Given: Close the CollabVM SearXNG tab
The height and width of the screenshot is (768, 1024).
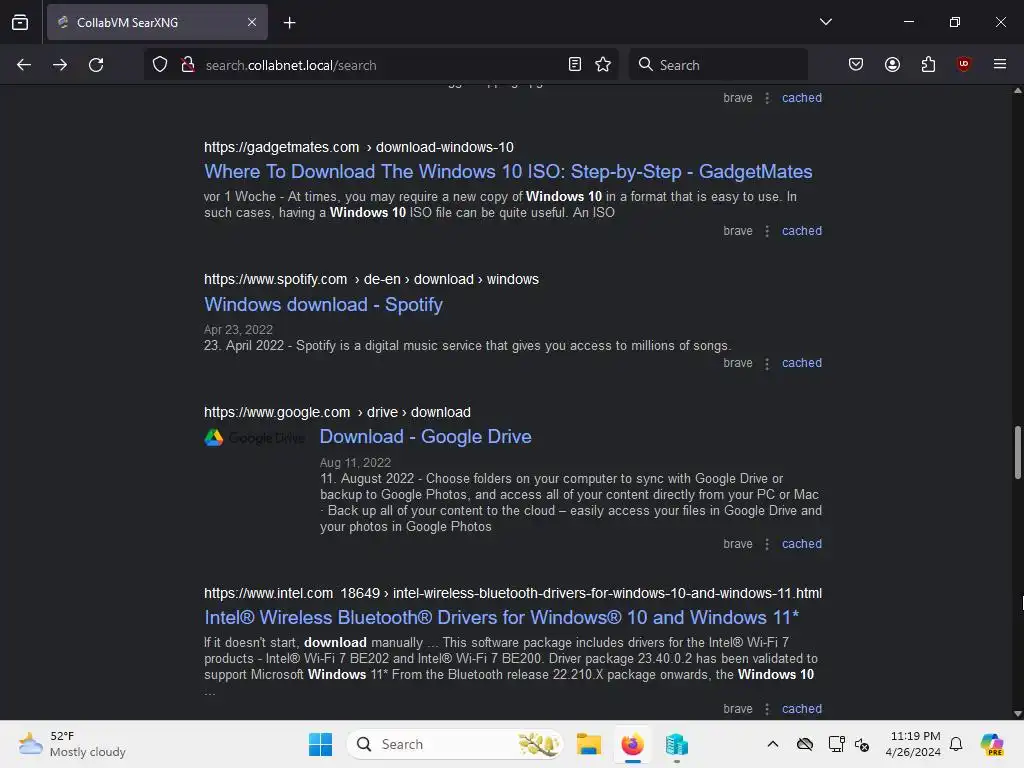Looking at the screenshot, I should [x=252, y=22].
